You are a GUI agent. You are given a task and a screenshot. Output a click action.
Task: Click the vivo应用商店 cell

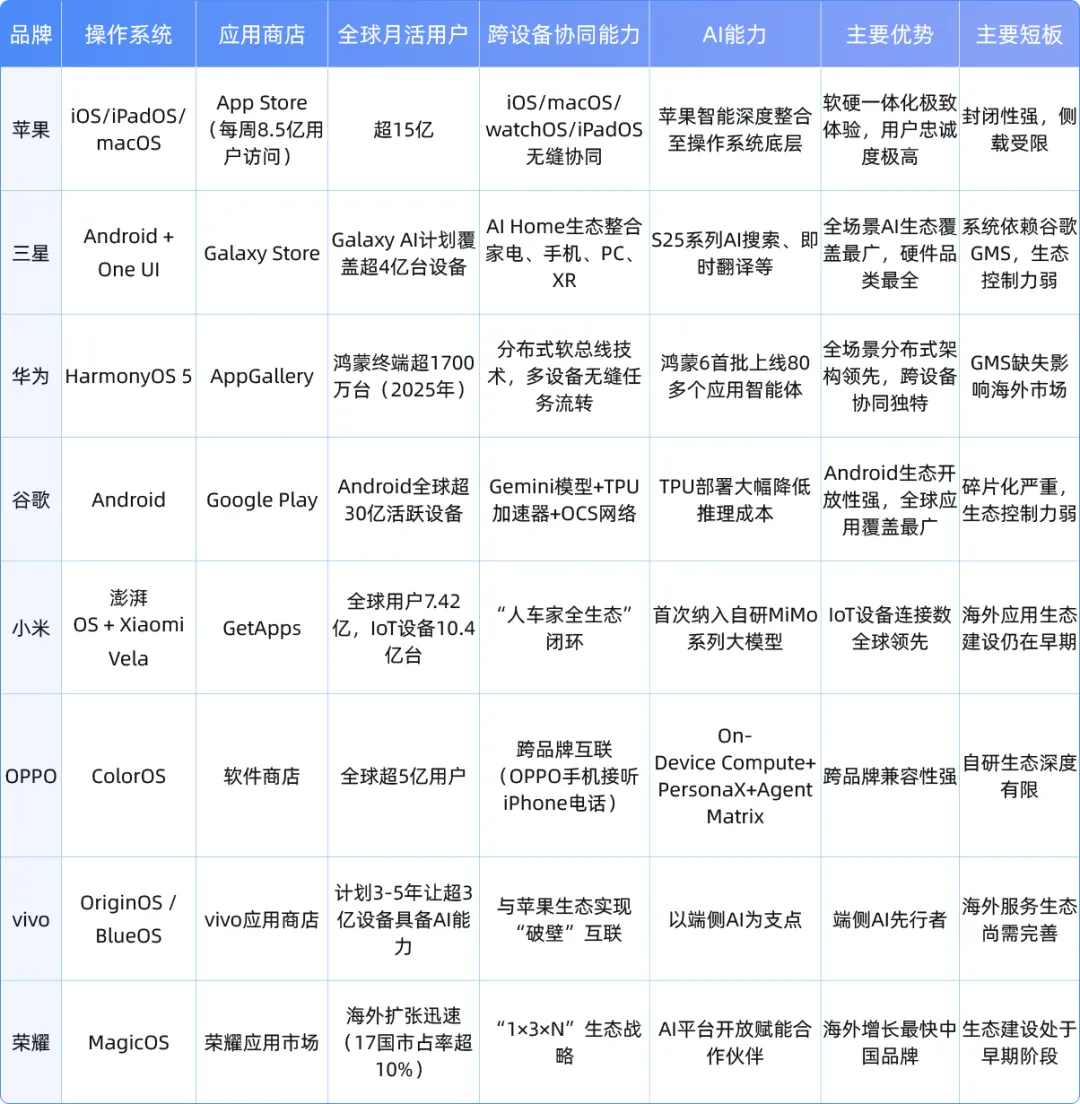261,919
